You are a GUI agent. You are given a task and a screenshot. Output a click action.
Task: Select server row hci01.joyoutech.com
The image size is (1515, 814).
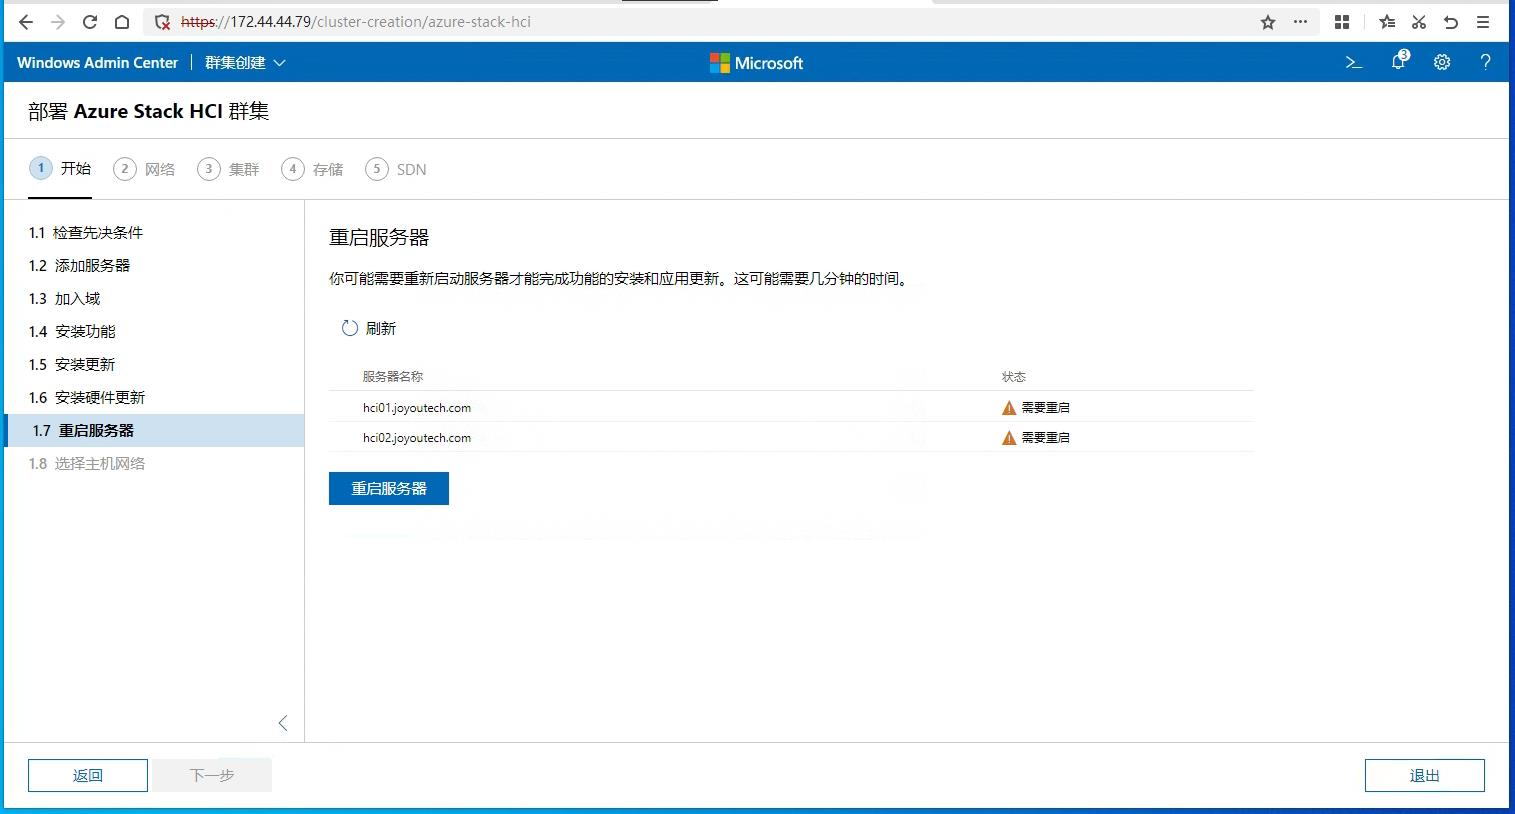pyautogui.click(x=791, y=407)
